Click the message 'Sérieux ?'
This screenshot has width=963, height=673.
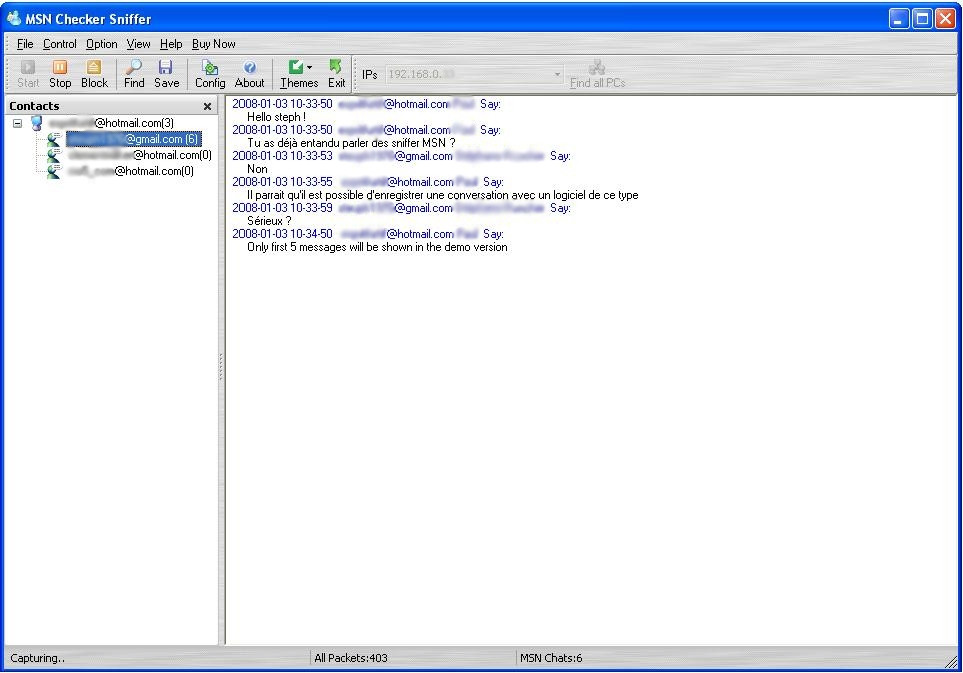point(269,221)
